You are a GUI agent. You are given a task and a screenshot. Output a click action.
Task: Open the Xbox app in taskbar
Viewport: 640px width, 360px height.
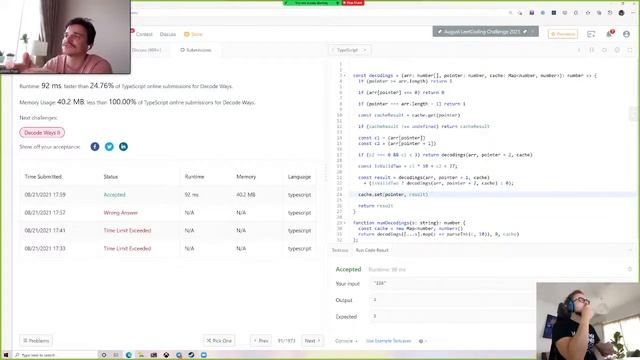[166, 355]
